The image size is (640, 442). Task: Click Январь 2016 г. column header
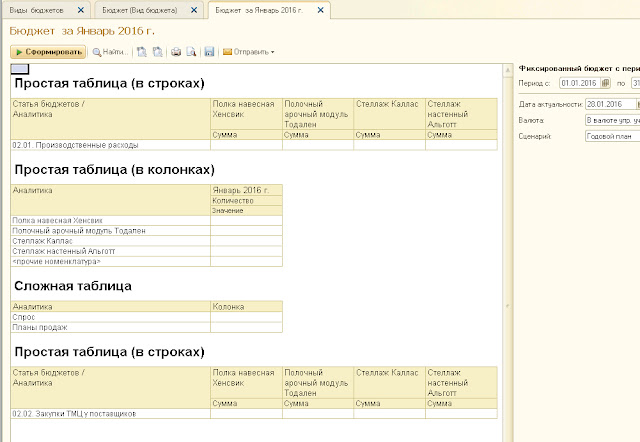(247, 190)
